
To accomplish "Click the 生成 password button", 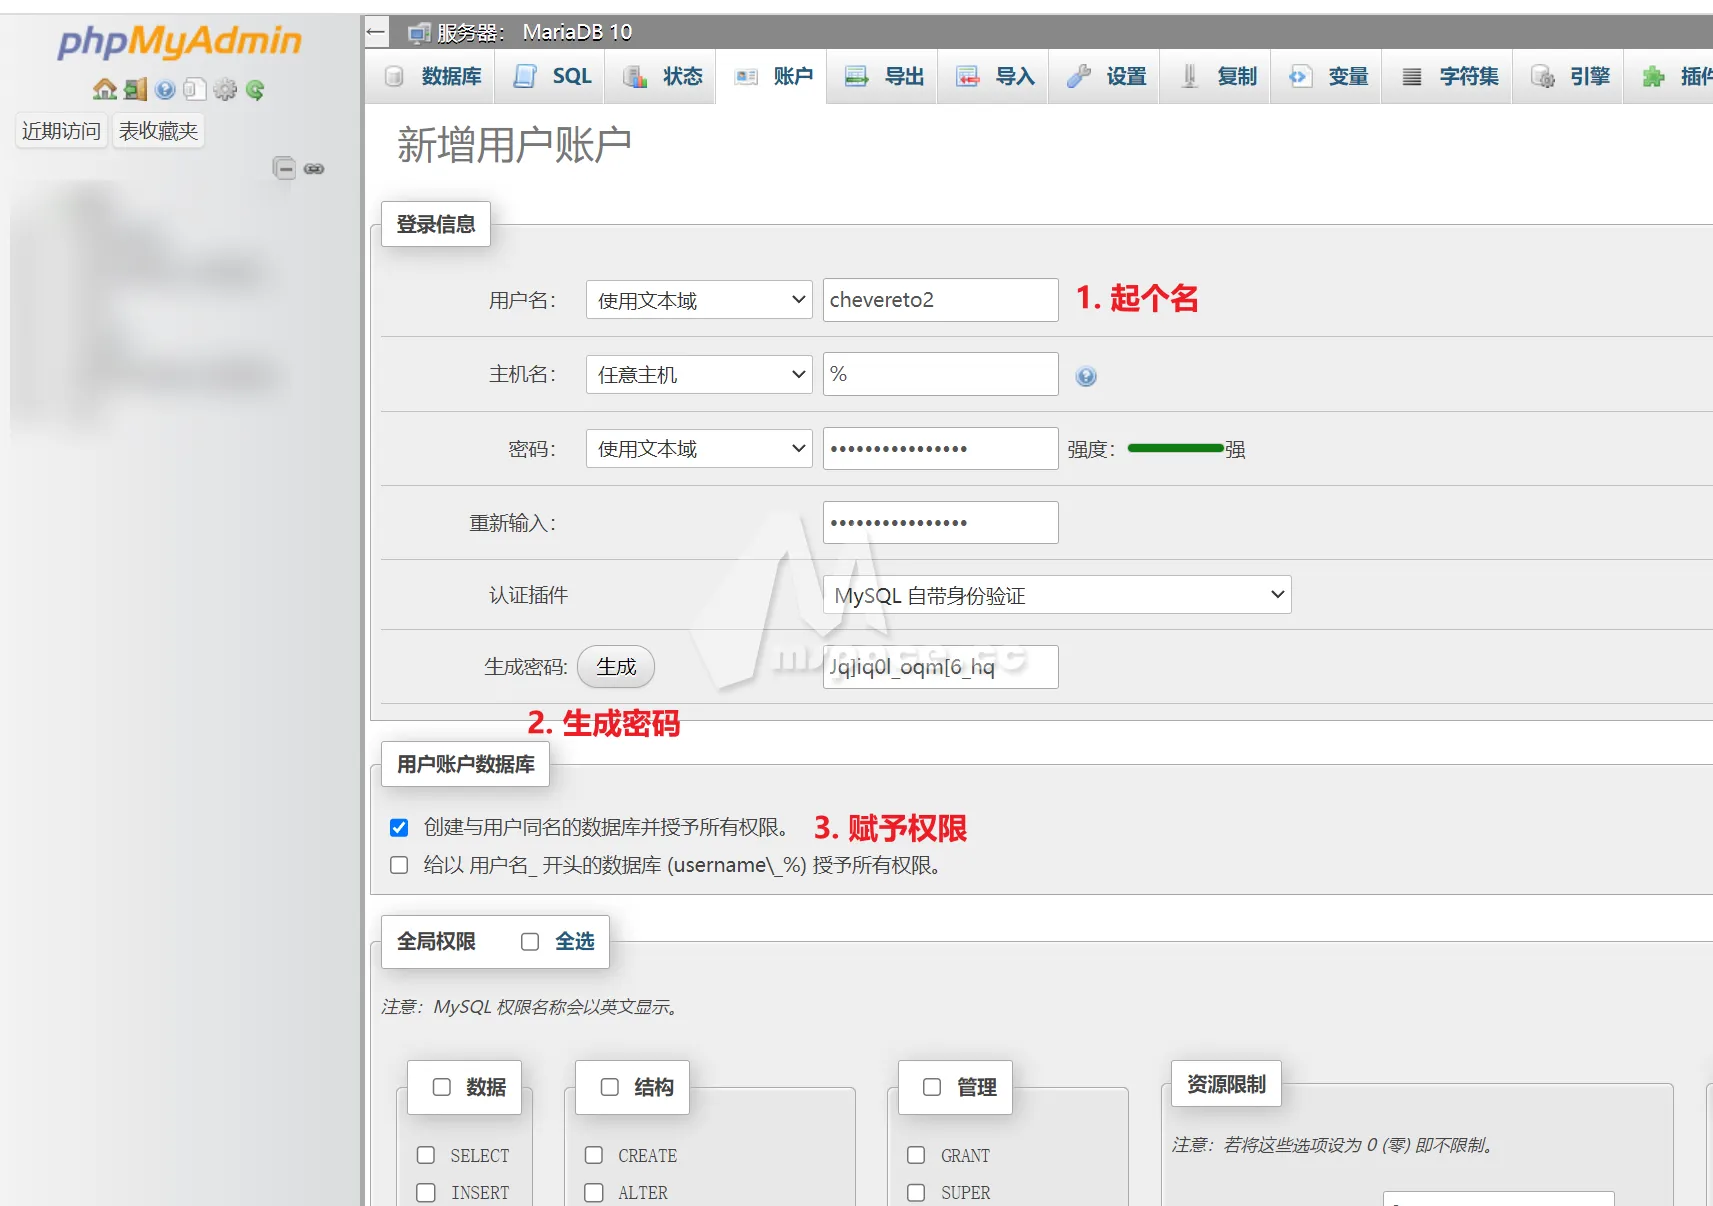I will [x=616, y=667].
